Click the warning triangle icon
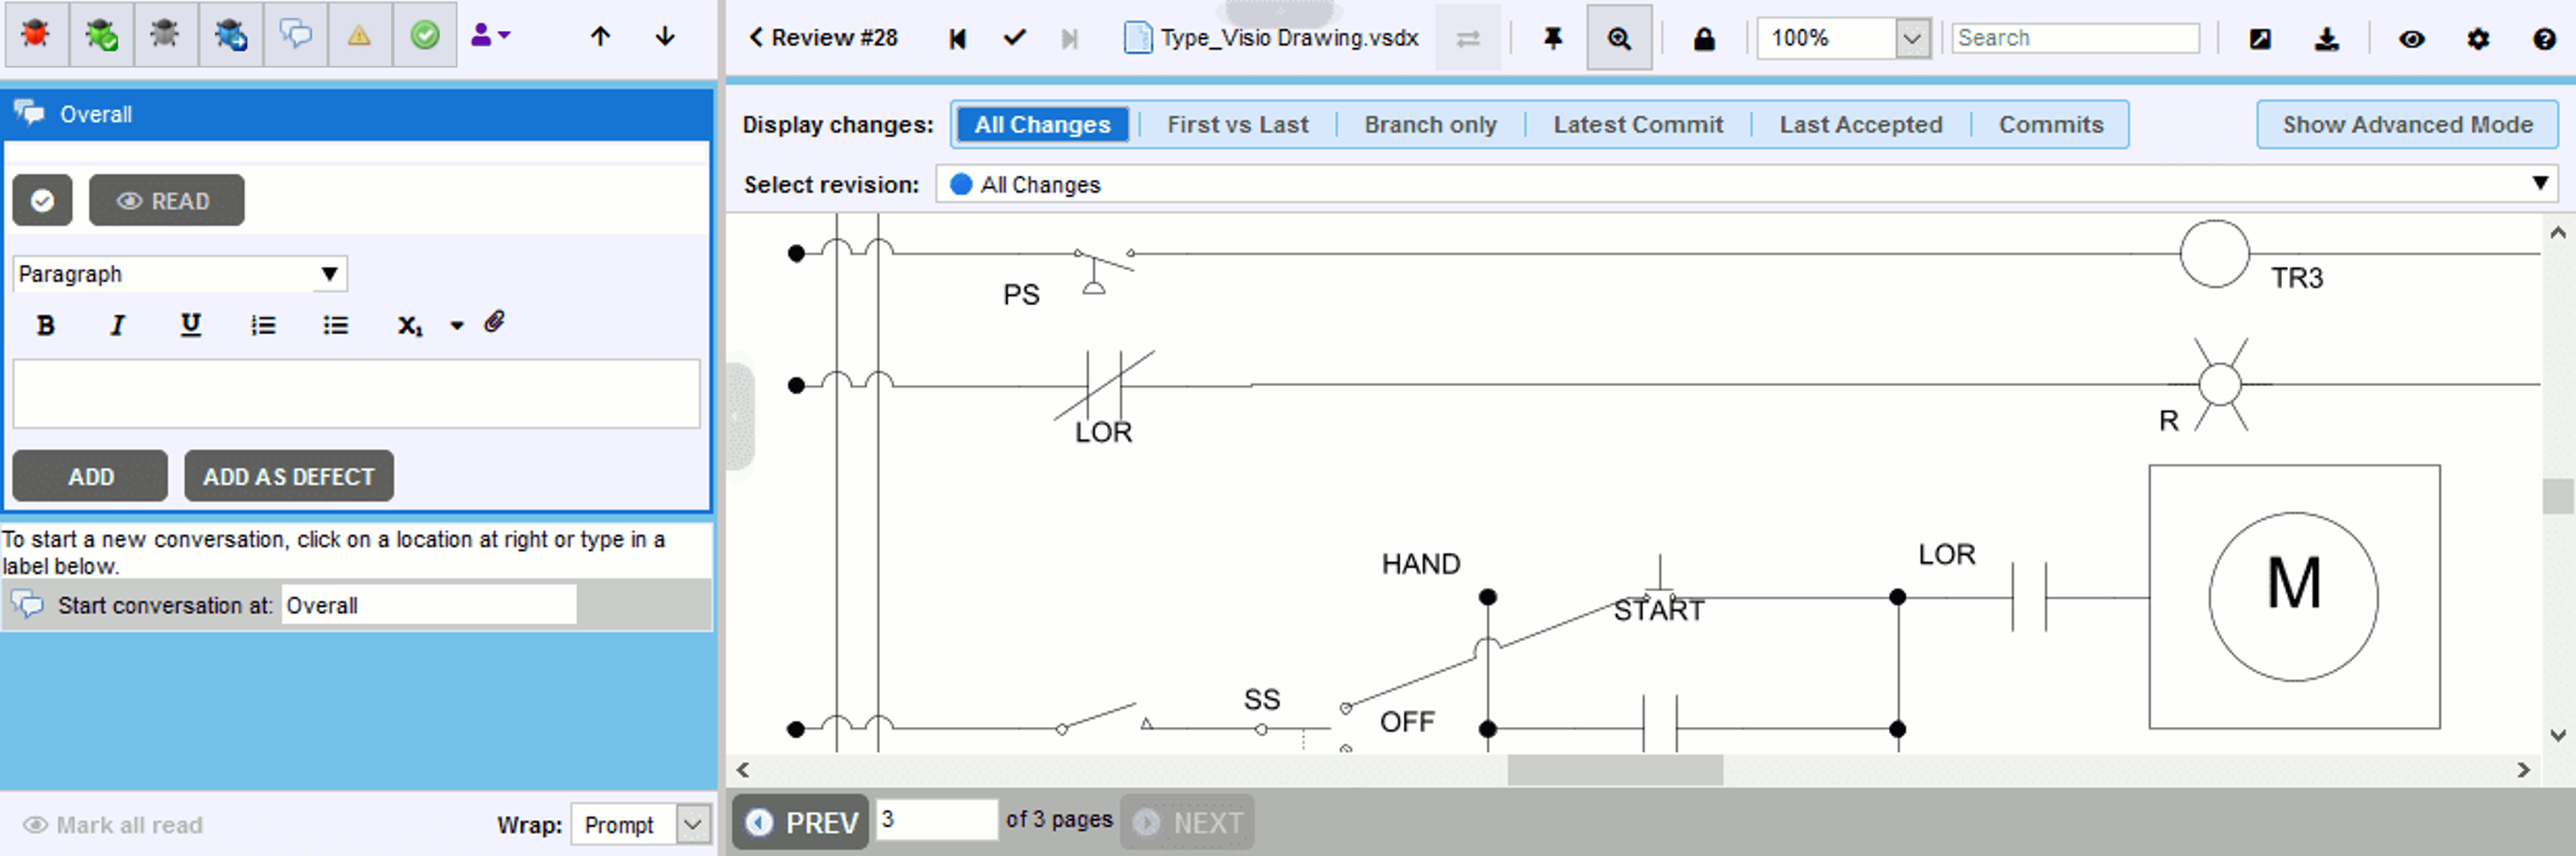2576x856 pixels. [360, 36]
